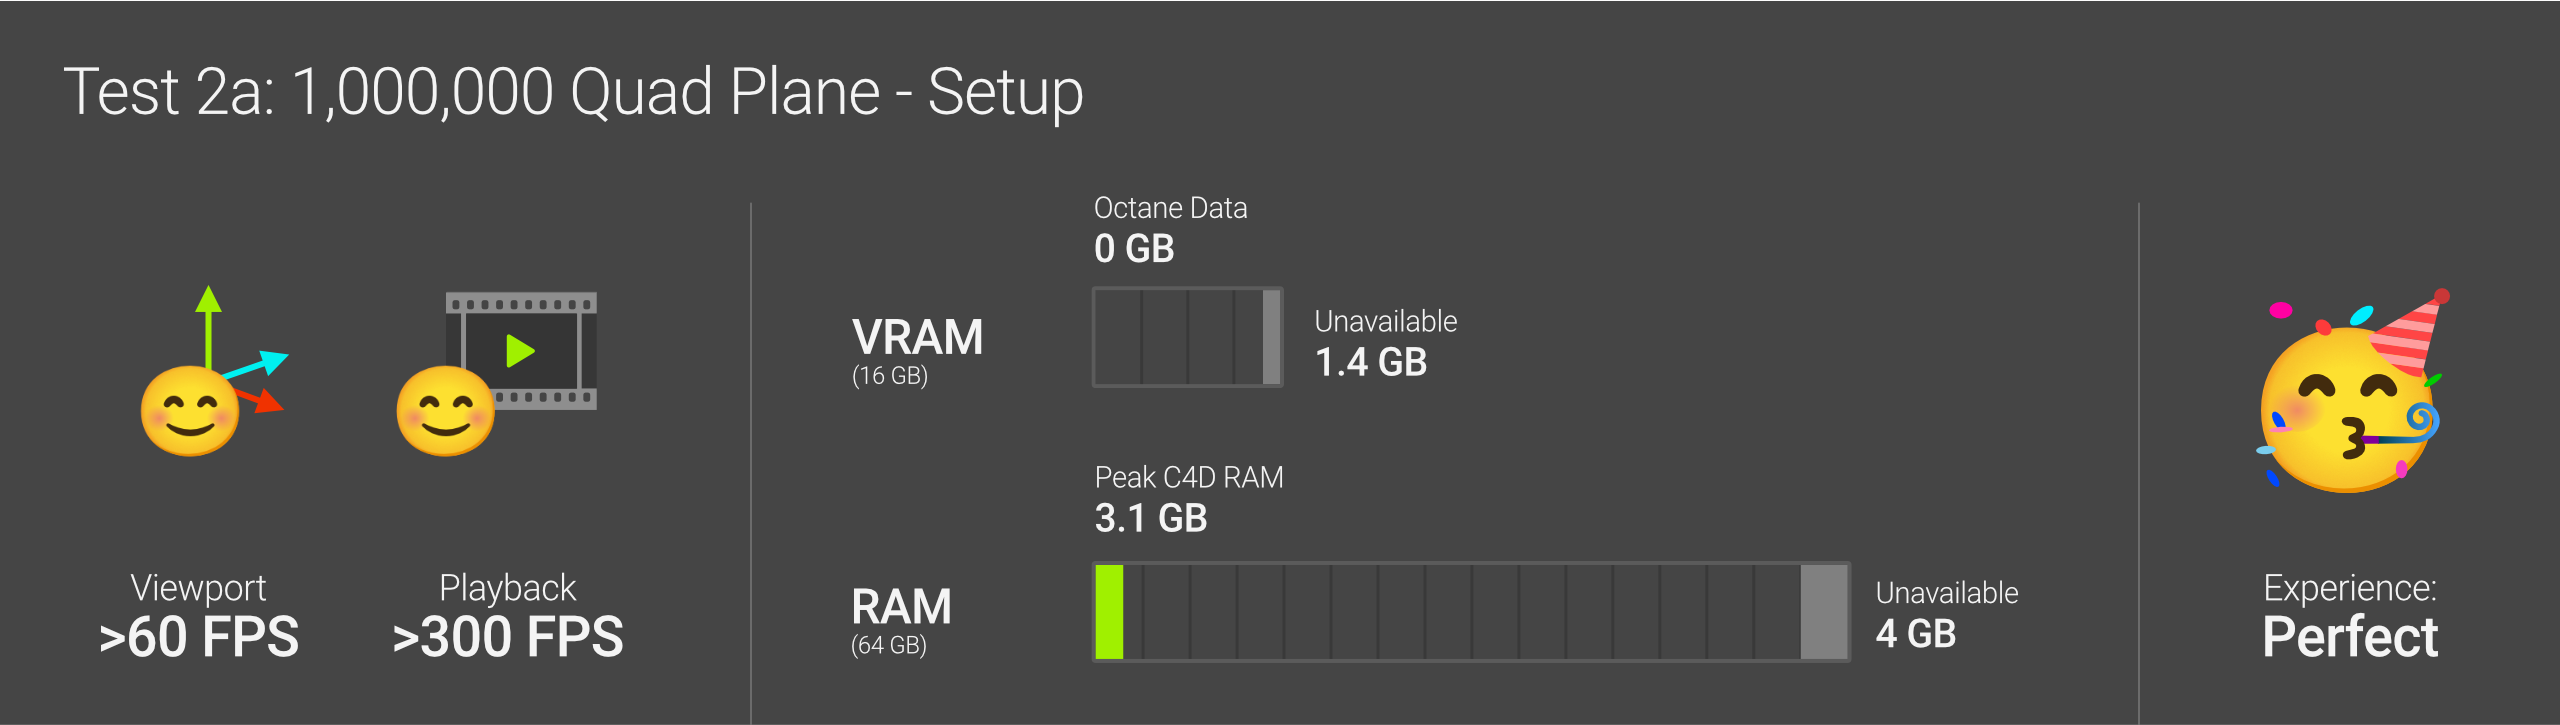This screenshot has width=2560, height=725.
Task: Click the empty portion of the VRAM bar
Action: point(1180,337)
